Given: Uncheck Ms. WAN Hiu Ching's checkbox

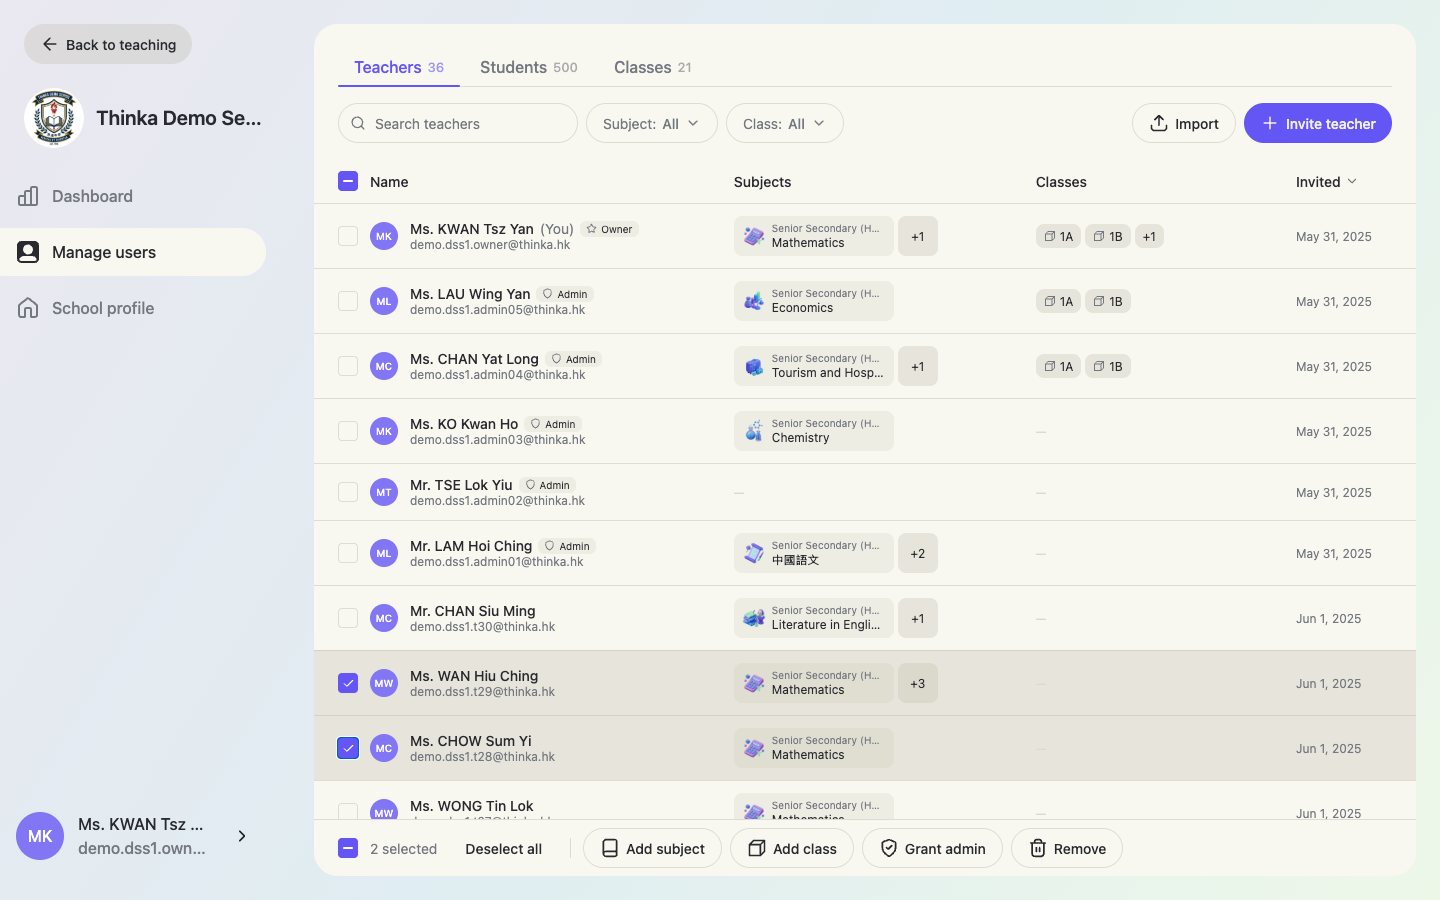Looking at the screenshot, I should pos(348,683).
